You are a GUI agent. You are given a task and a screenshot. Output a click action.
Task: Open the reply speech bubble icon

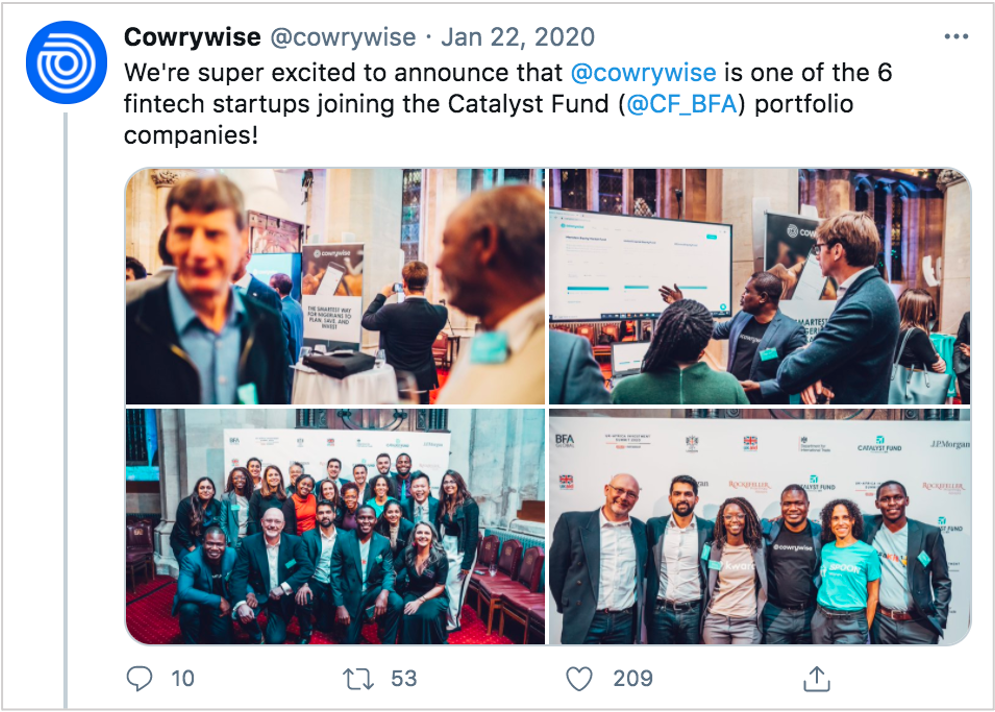[x=139, y=678]
